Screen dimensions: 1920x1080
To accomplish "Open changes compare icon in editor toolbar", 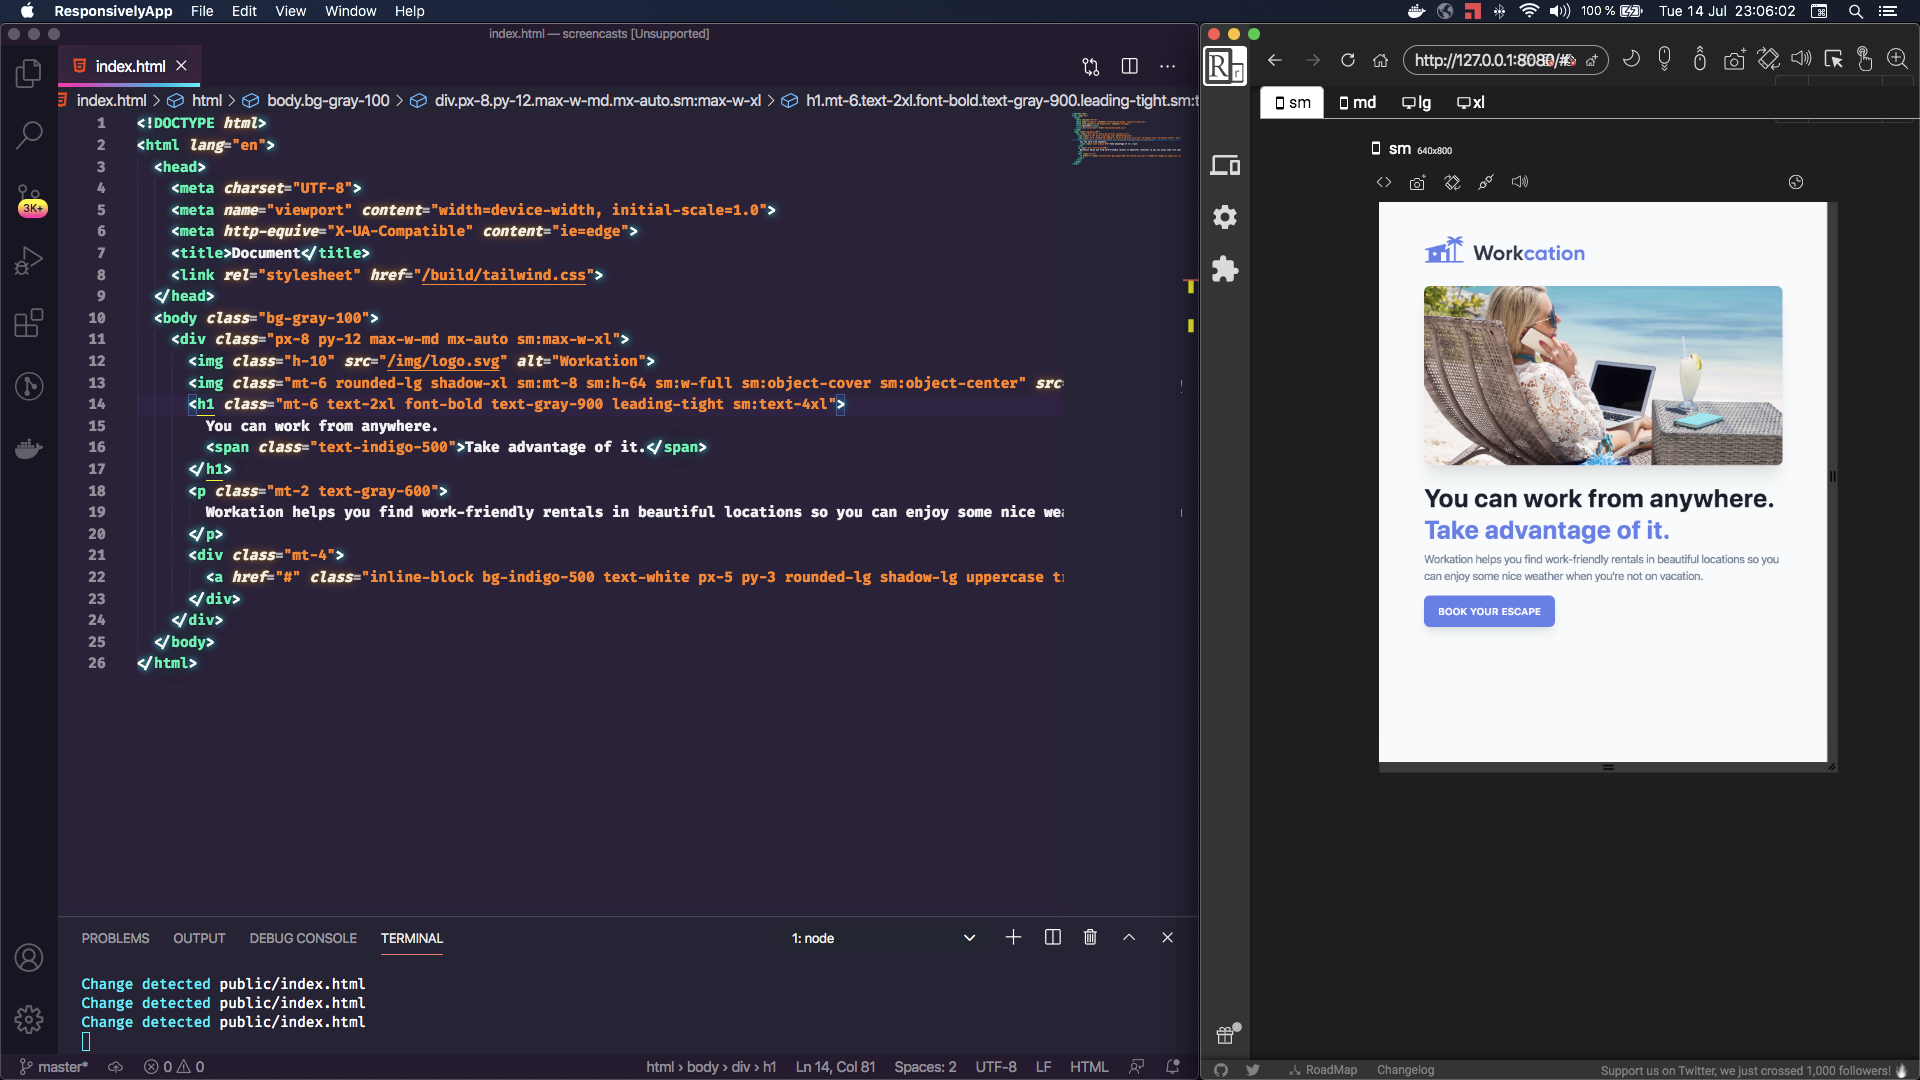I will point(1091,66).
